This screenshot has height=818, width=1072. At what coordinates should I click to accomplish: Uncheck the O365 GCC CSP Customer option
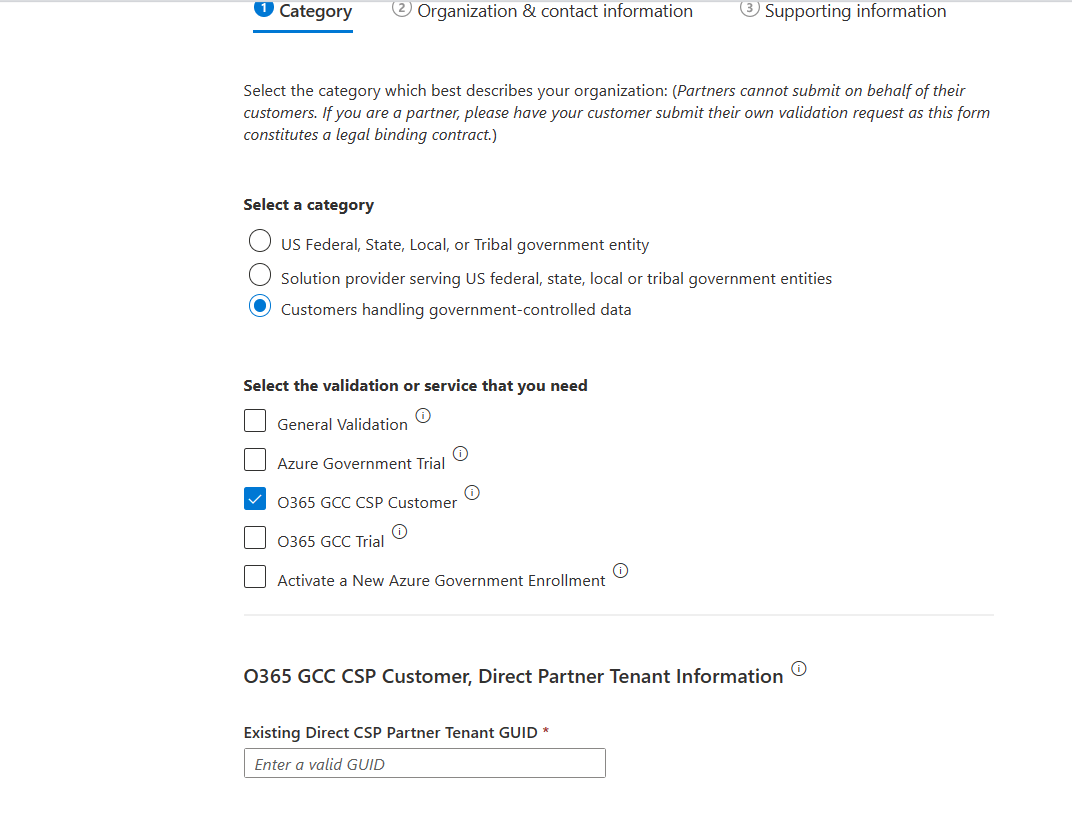[255, 498]
